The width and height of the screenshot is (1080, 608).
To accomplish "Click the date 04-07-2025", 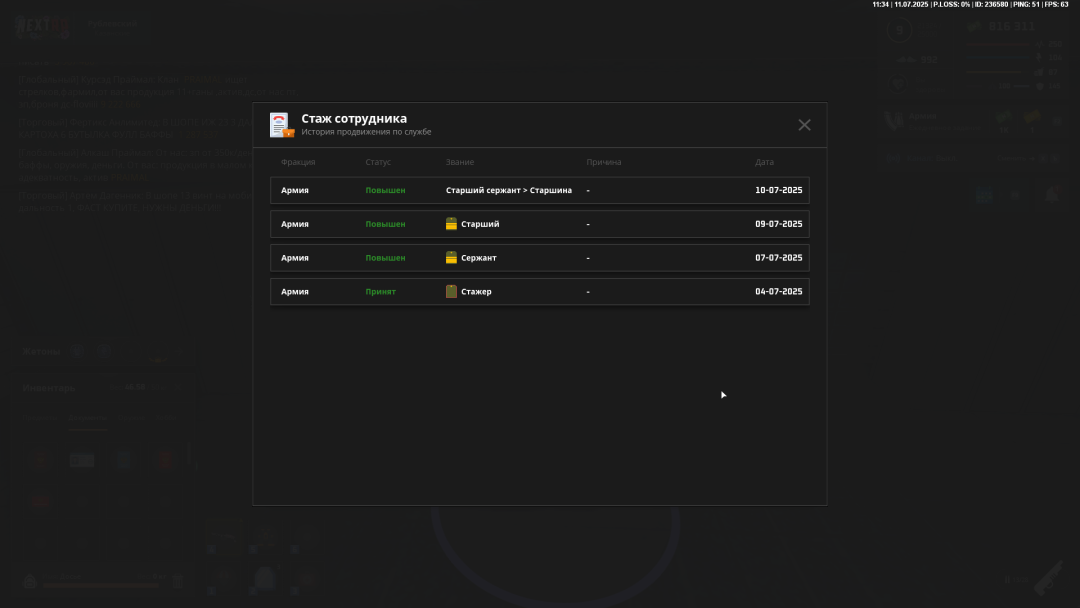I will pyautogui.click(x=778, y=291).
